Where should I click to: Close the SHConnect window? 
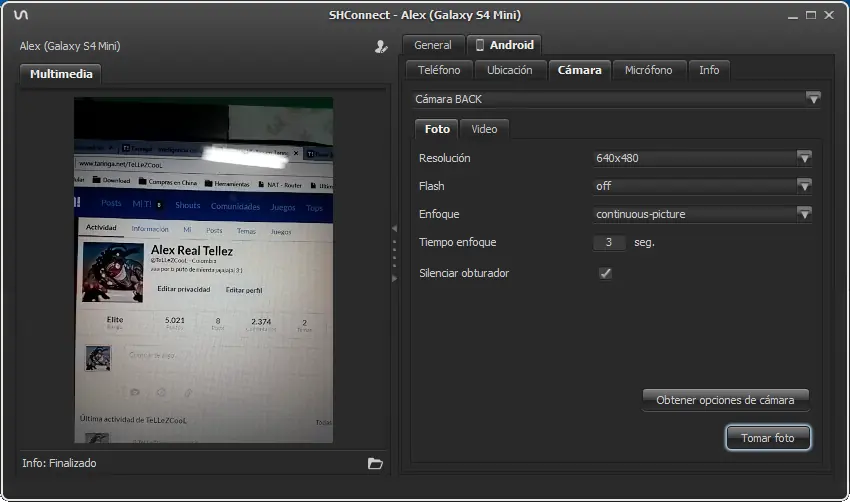click(829, 15)
